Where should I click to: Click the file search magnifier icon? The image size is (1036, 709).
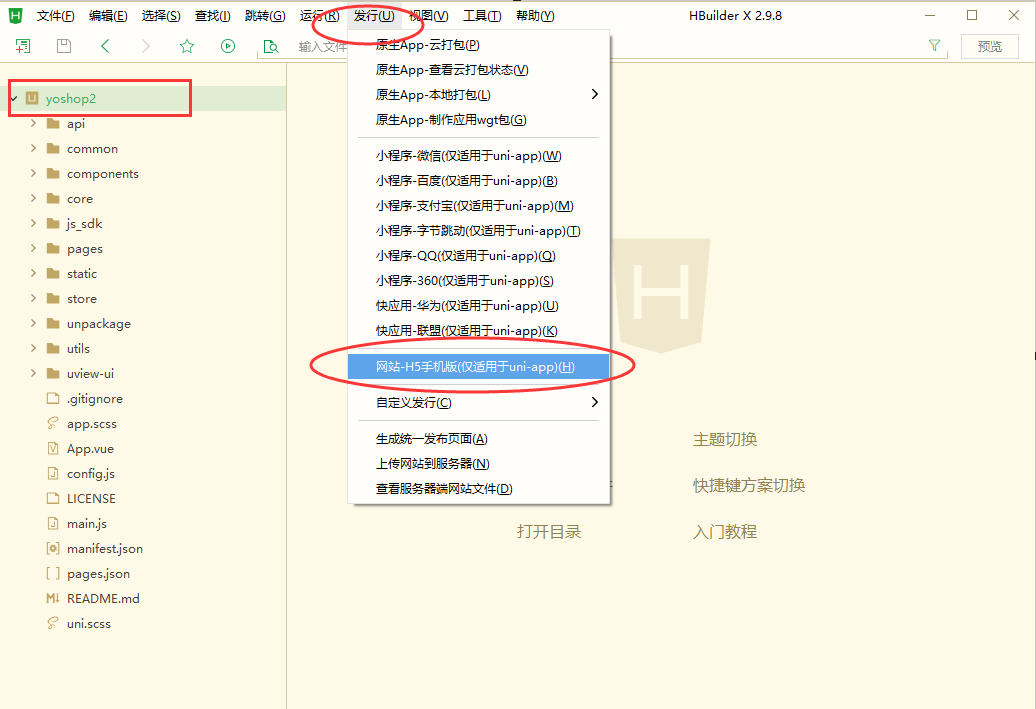pyautogui.click(x=271, y=46)
